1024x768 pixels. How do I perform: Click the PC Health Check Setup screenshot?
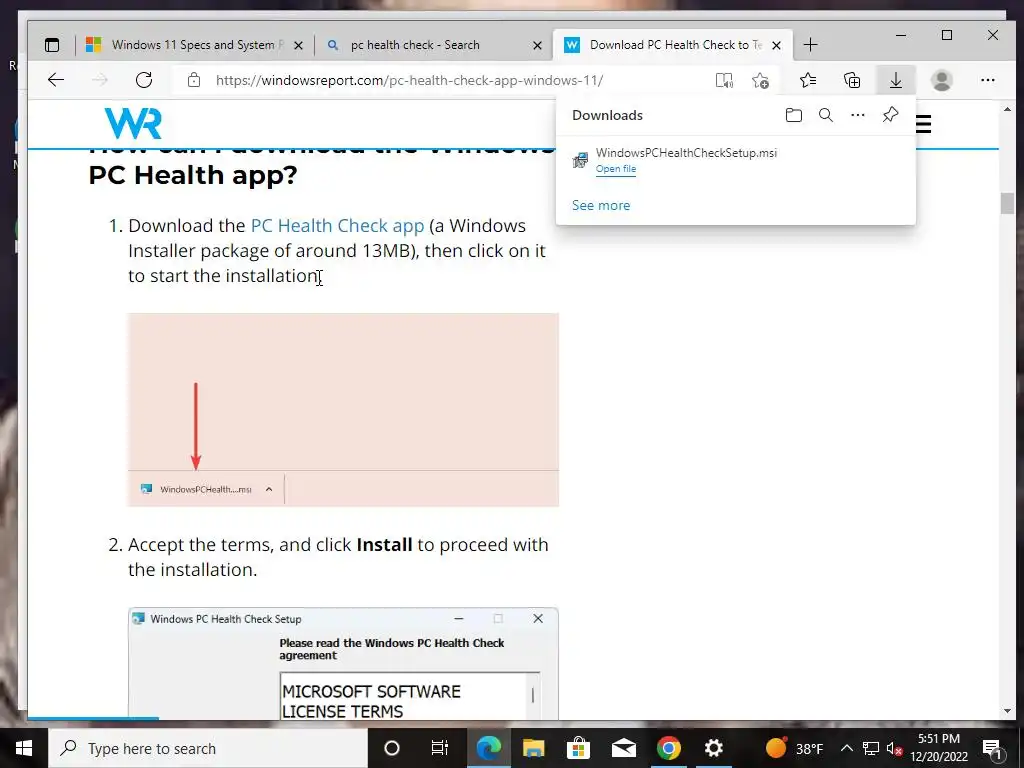click(x=344, y=664)
